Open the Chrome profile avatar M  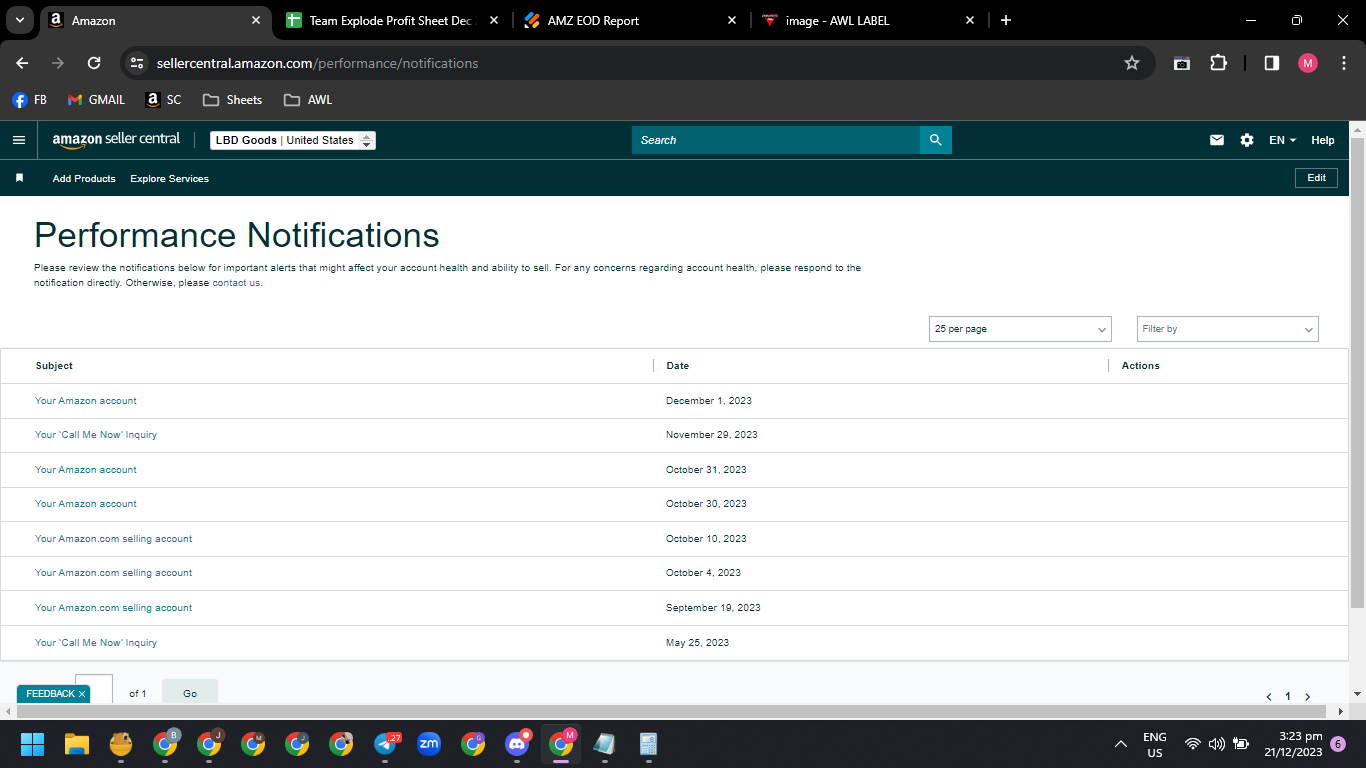click(1308, 63)
